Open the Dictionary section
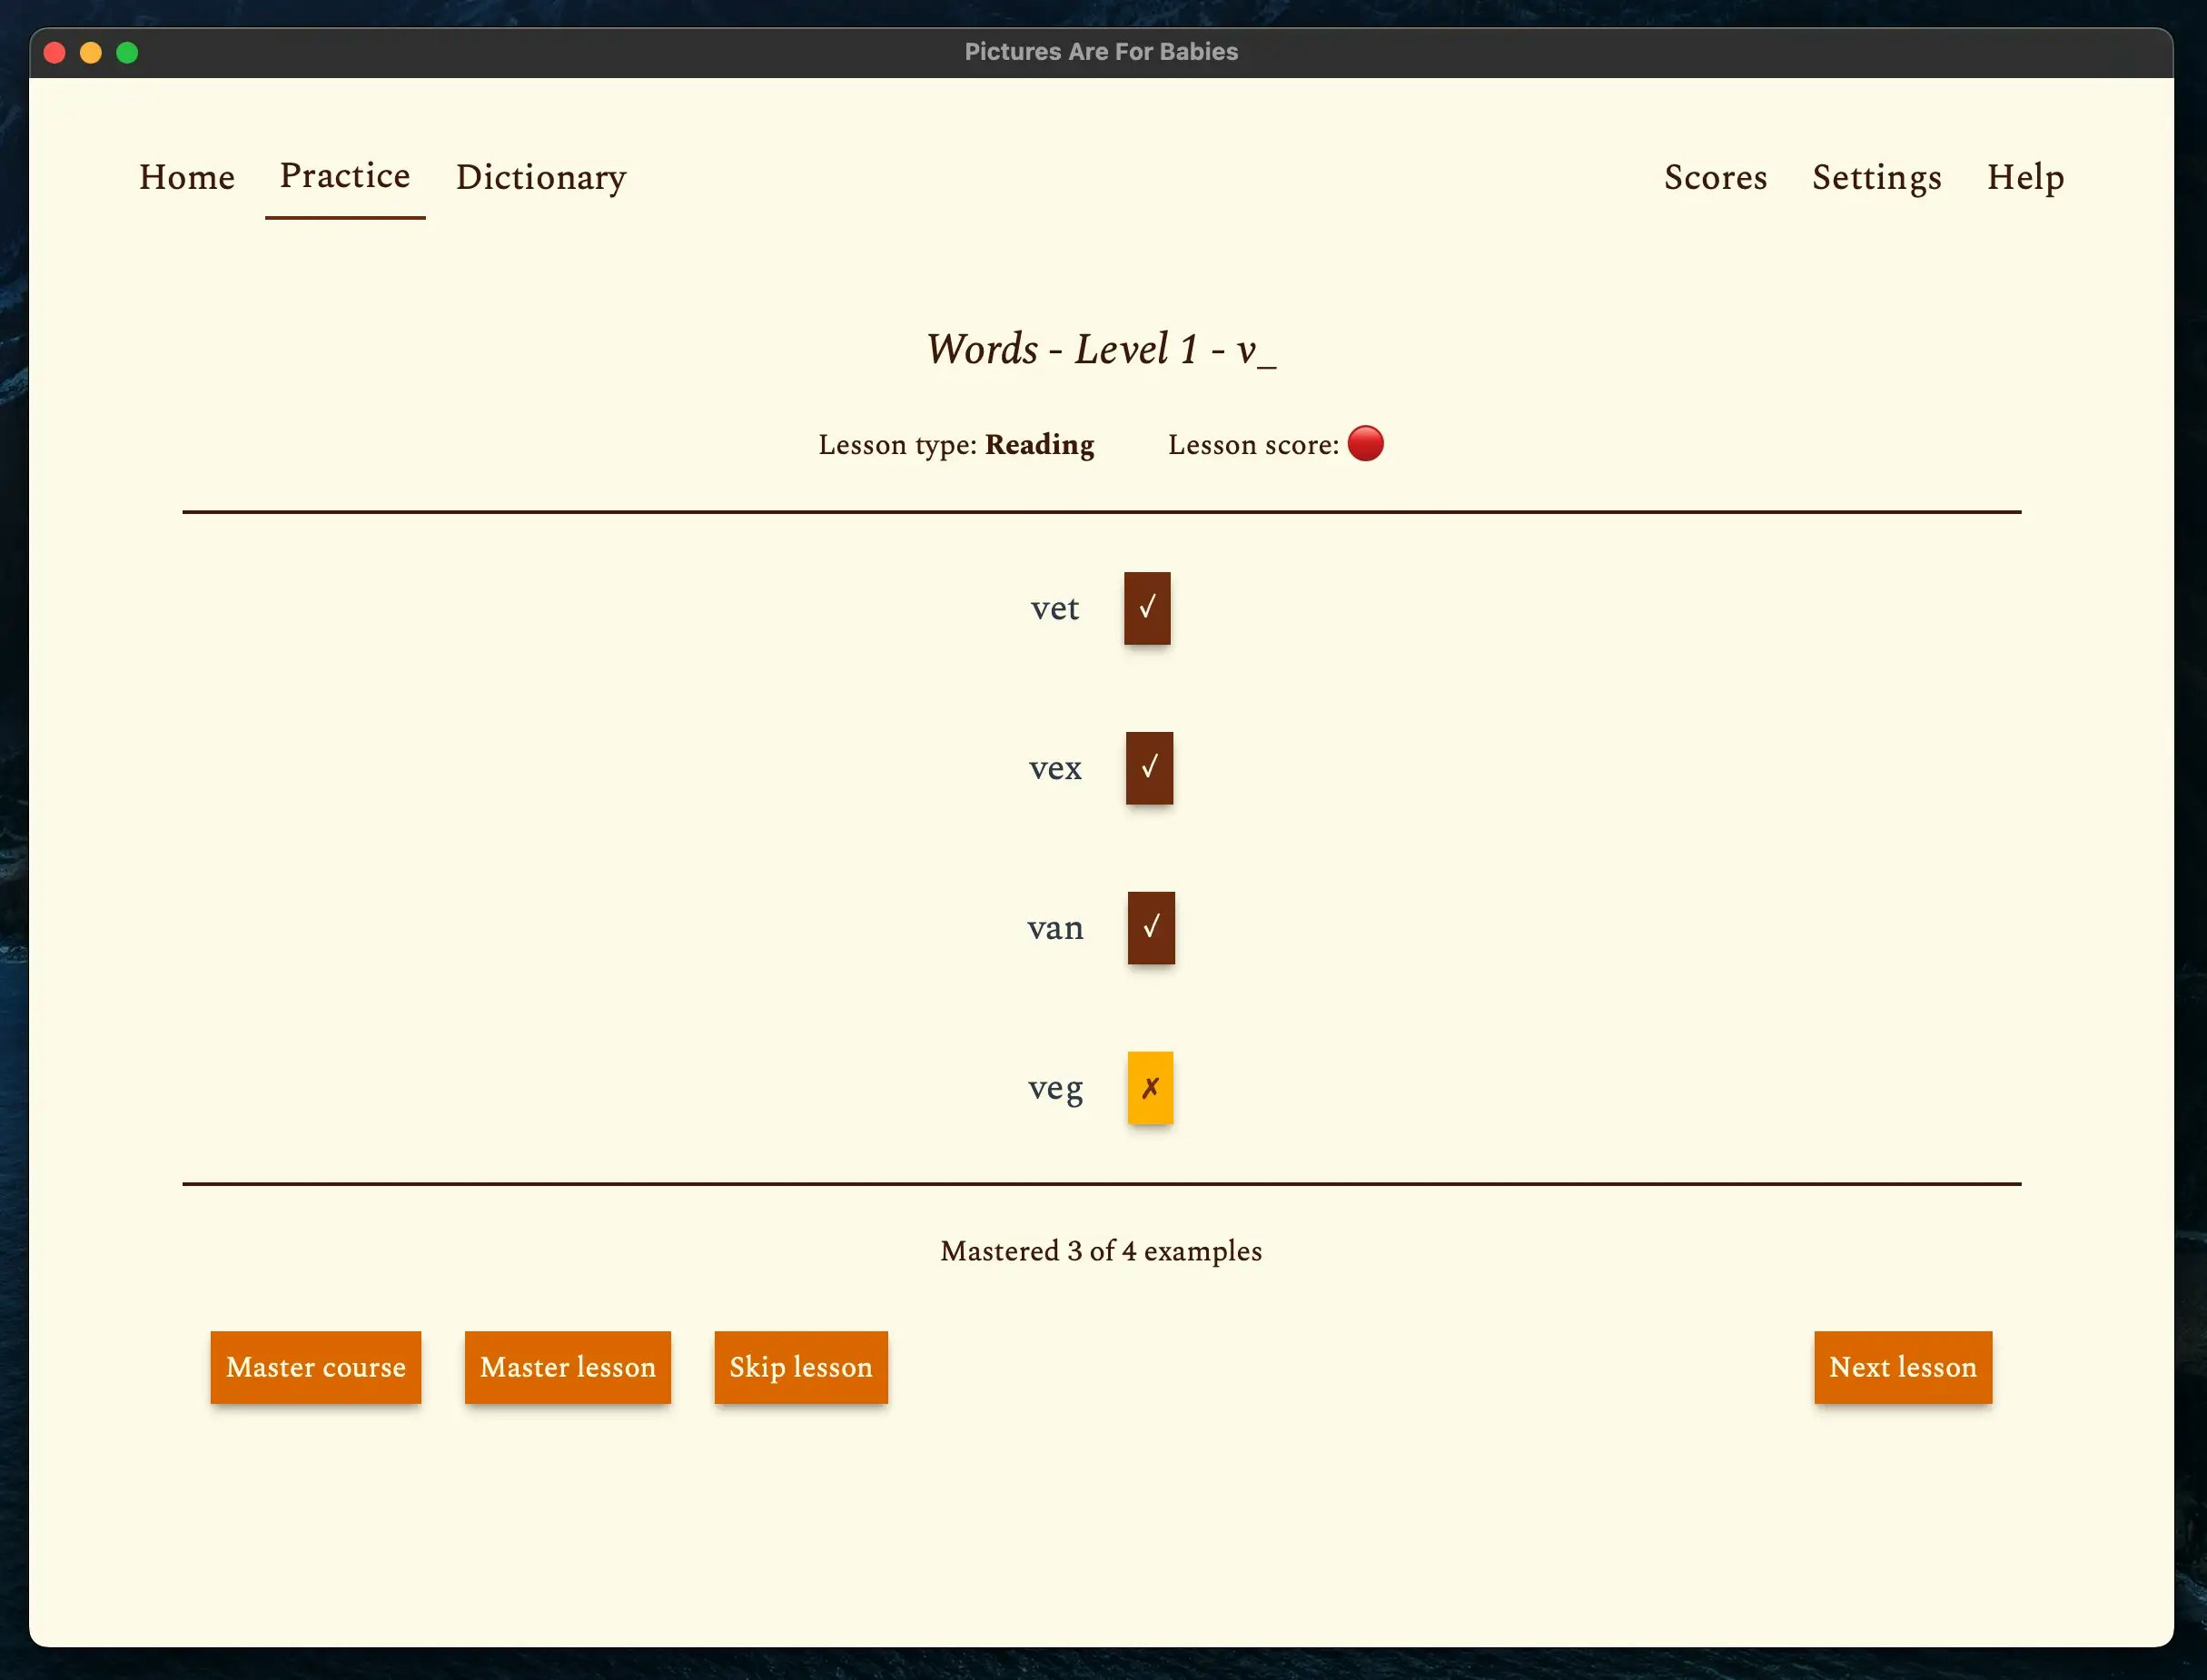2207x1680 pixels. click(540, 178)
